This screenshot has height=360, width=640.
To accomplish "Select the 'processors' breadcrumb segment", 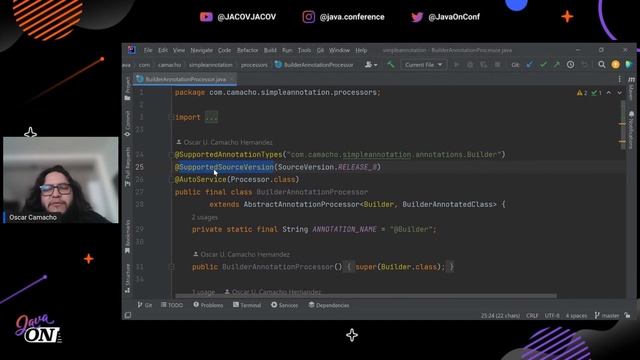I will (254, 65).
